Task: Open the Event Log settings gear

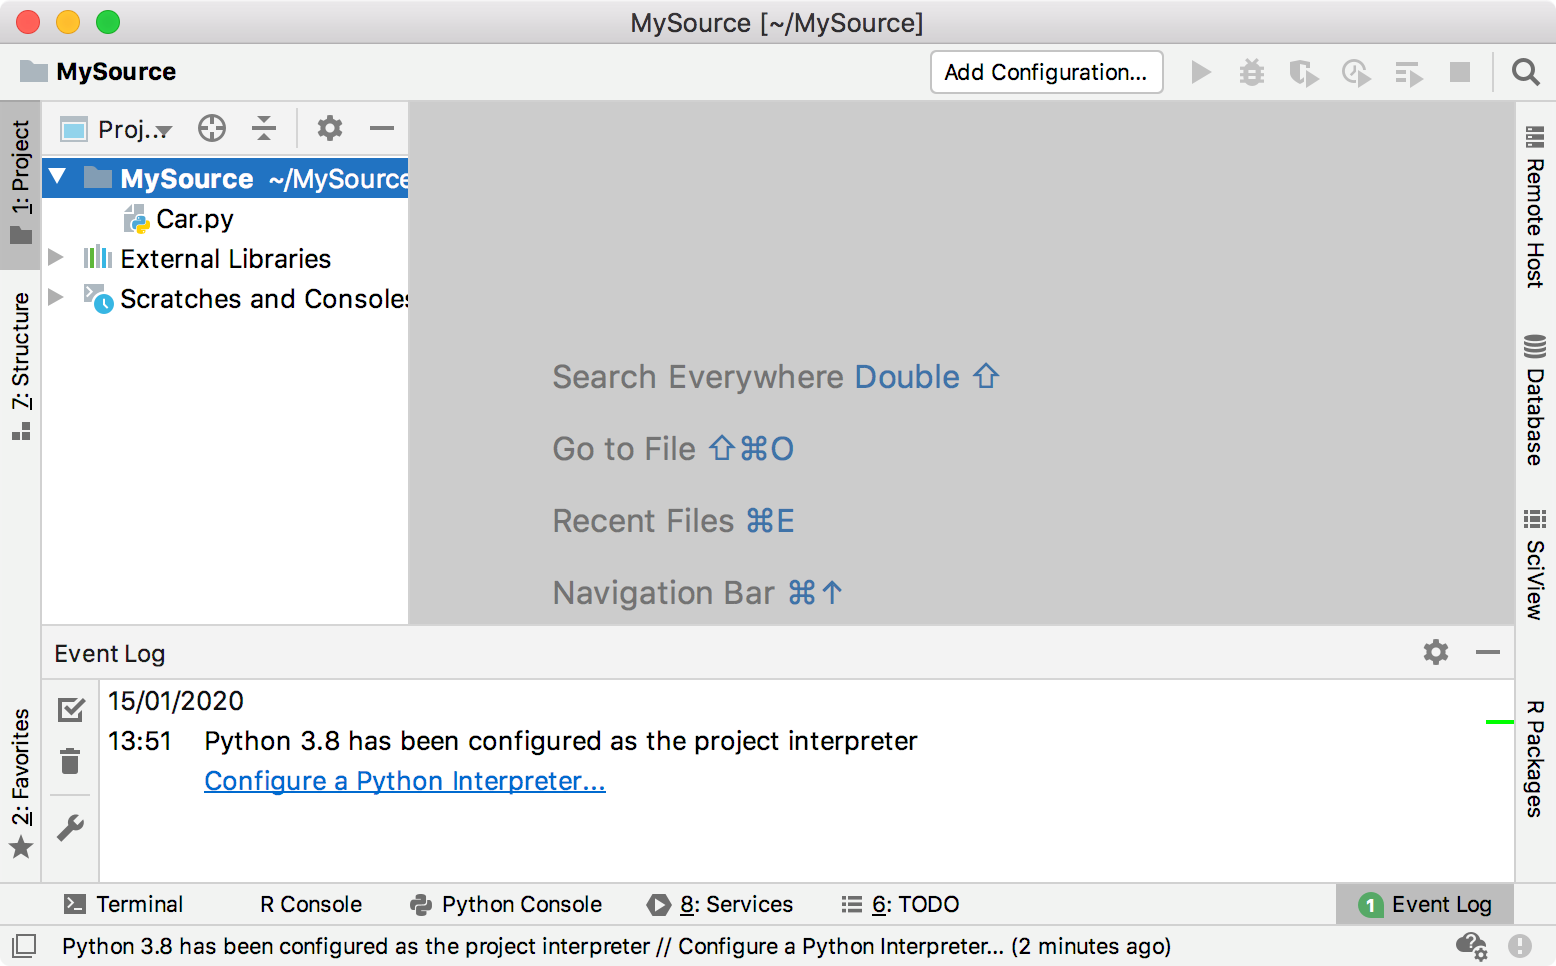Action: click(1436, 653)
